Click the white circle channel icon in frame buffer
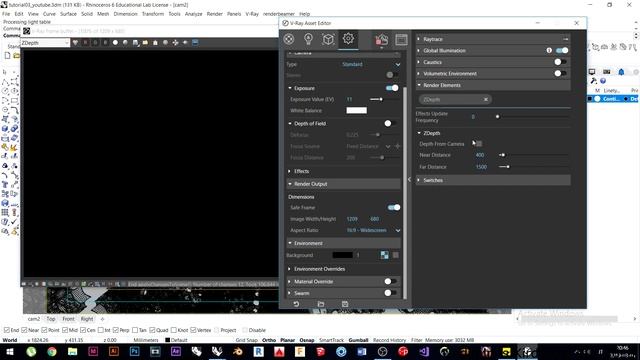The image size is (640, 360). (x=115, y=42)
